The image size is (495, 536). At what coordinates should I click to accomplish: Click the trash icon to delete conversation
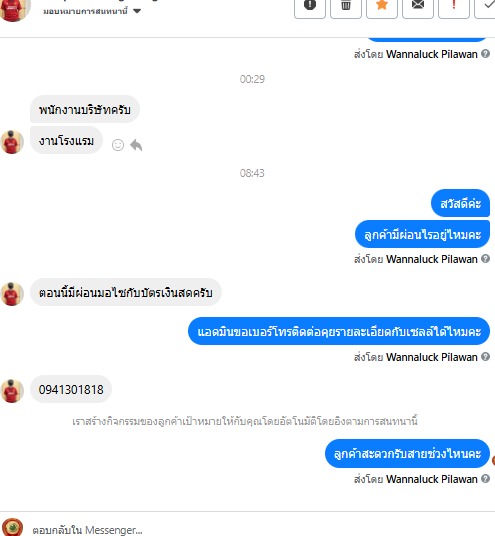(346, 6)
